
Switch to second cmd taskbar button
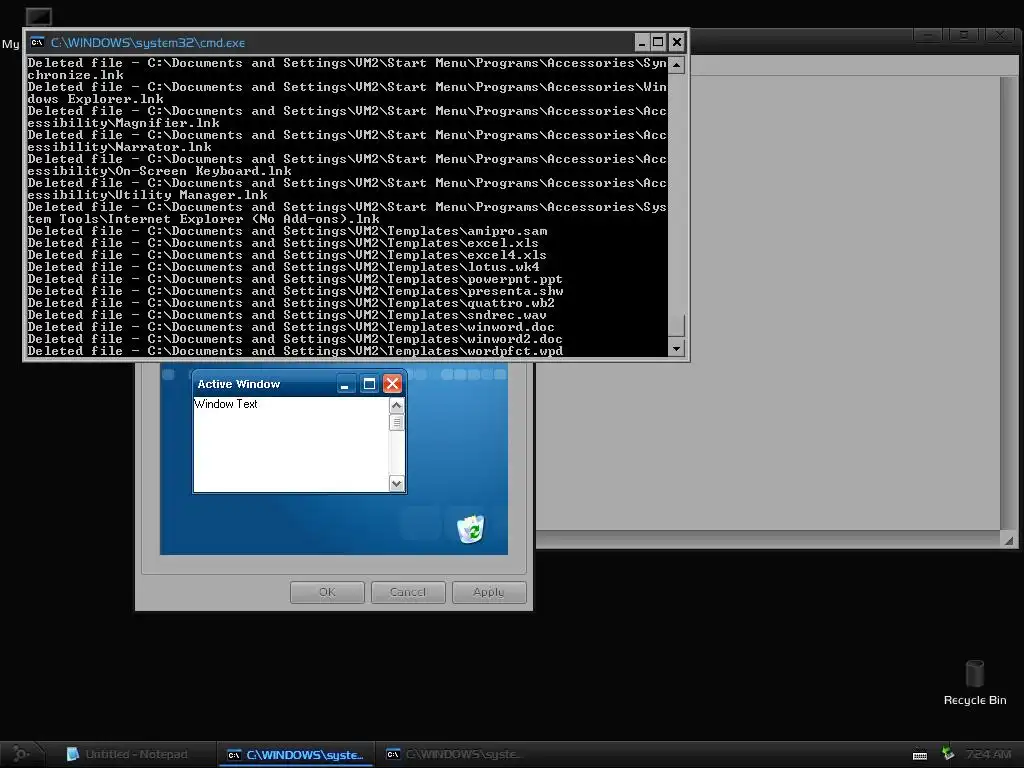(453, 754)
